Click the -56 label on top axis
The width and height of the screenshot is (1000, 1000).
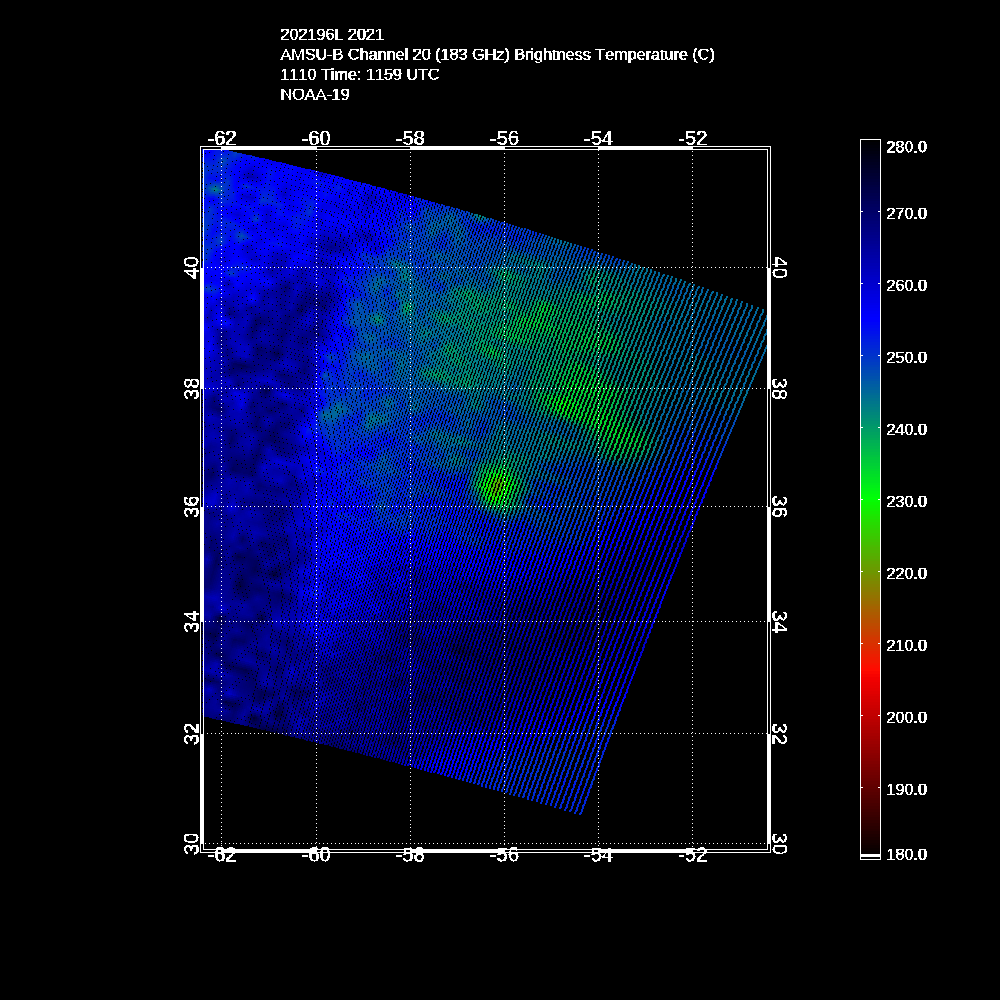(504, 138)
